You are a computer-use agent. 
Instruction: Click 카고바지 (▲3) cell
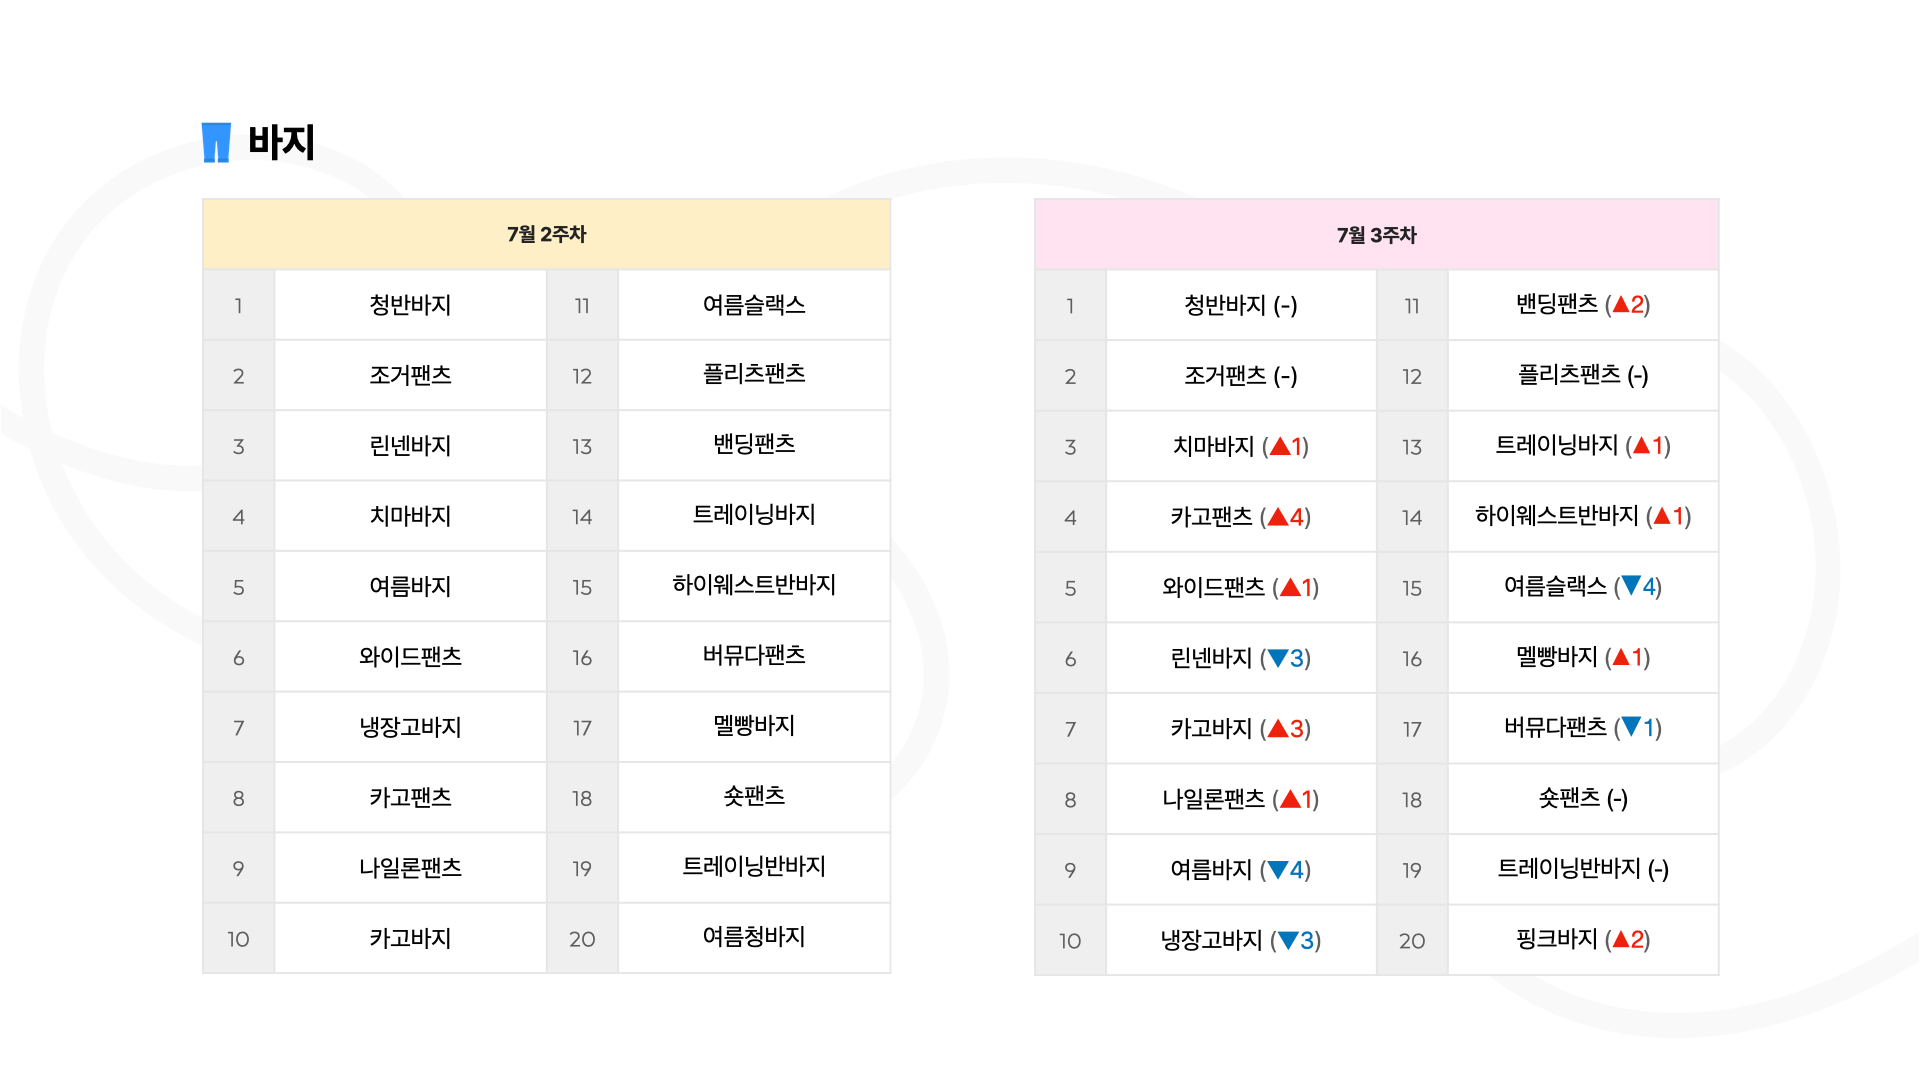1240,729
